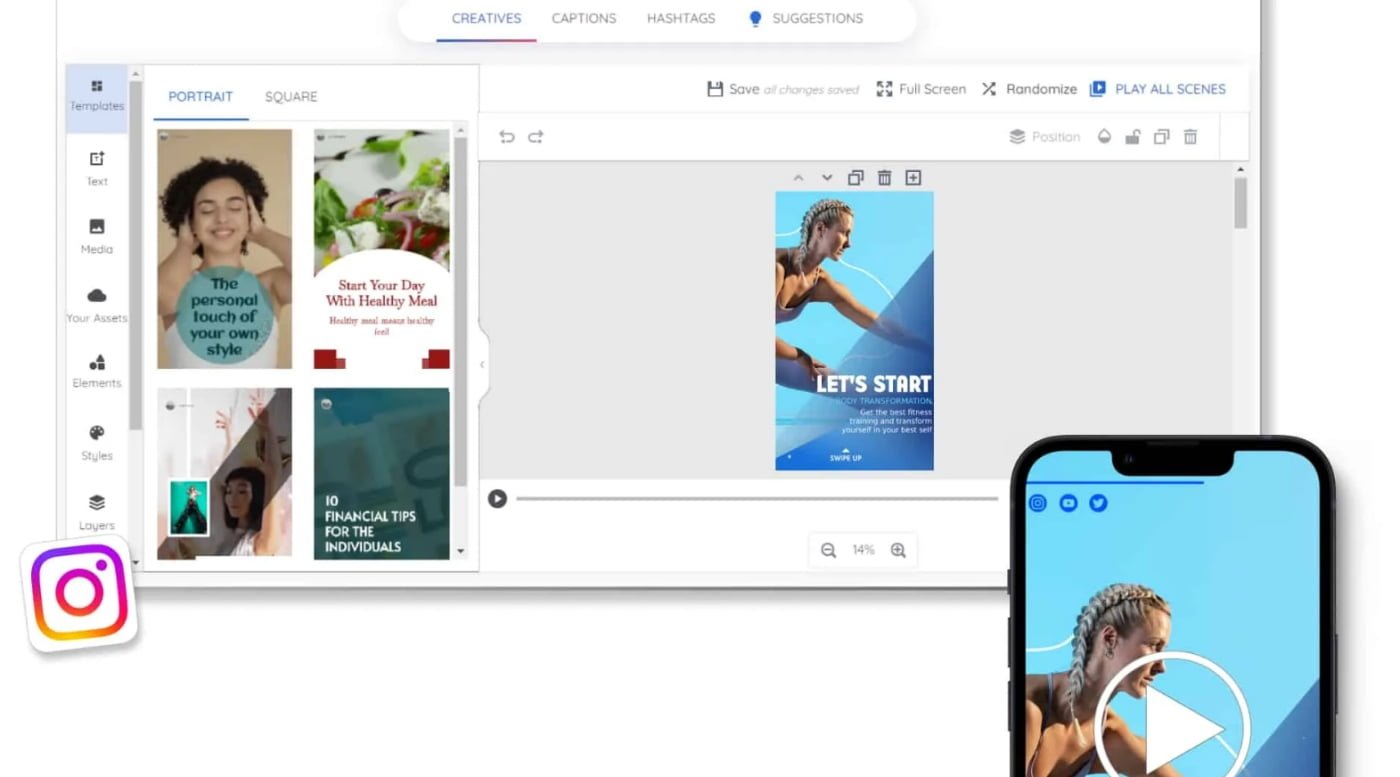The width and height of the screenshot is (1400, 777).
Task: Choose the '10 Financial Tips' template
Action: 382,473
